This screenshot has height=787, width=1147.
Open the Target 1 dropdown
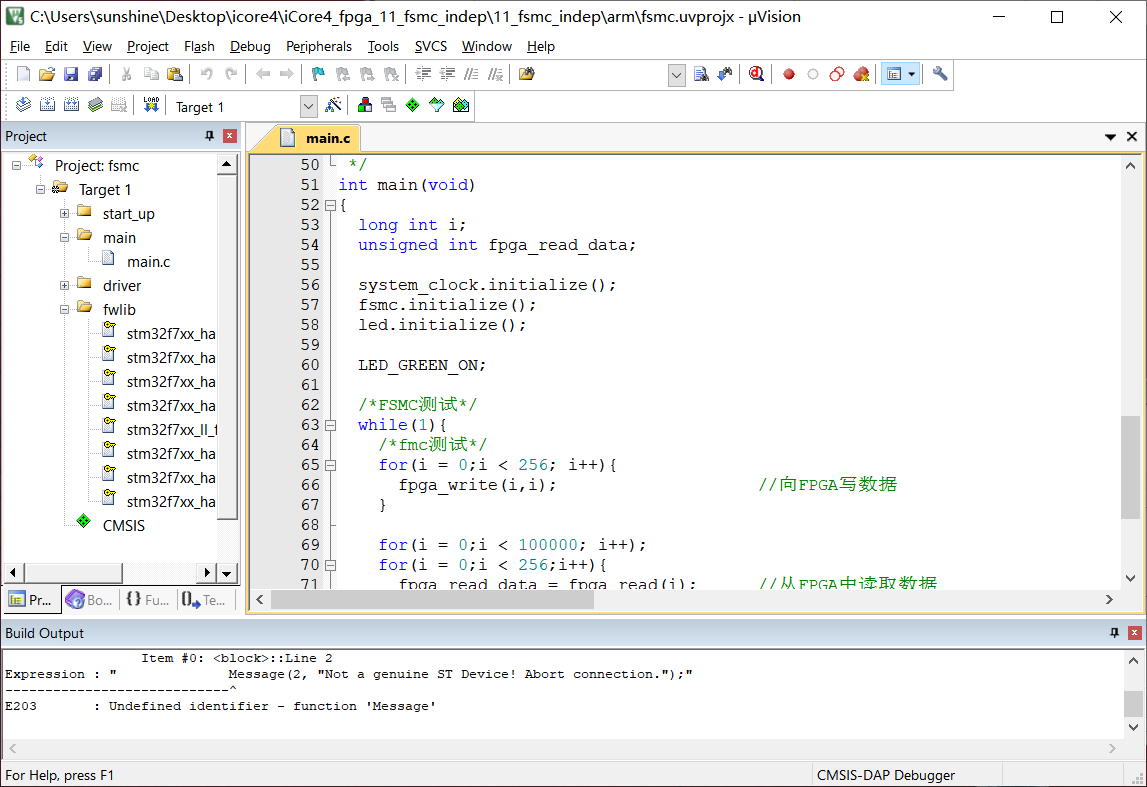click(x=308, y=106)
